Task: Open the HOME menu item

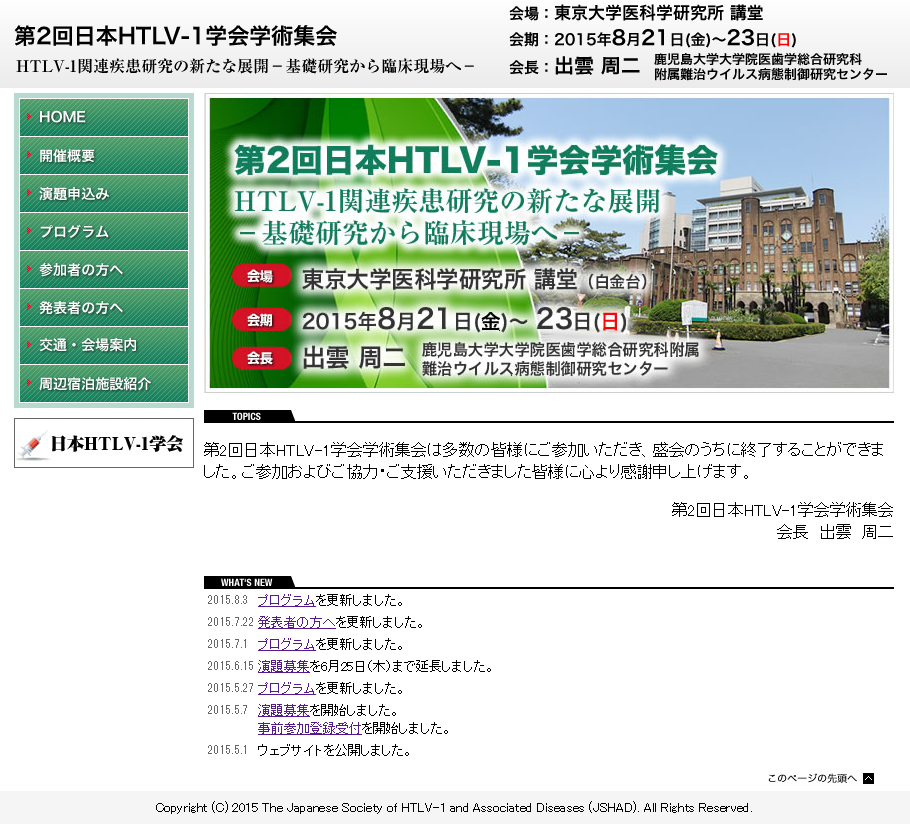Action: [104, 117]
